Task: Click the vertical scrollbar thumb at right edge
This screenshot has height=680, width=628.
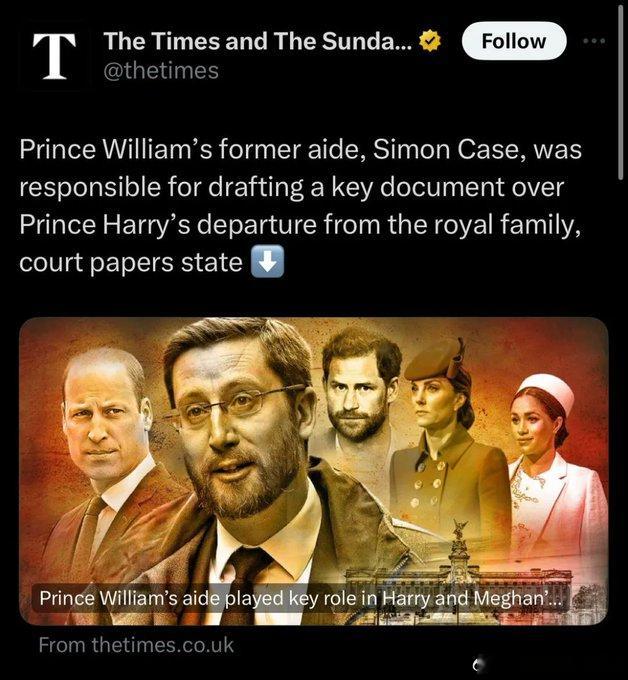Action: (621, 92)
